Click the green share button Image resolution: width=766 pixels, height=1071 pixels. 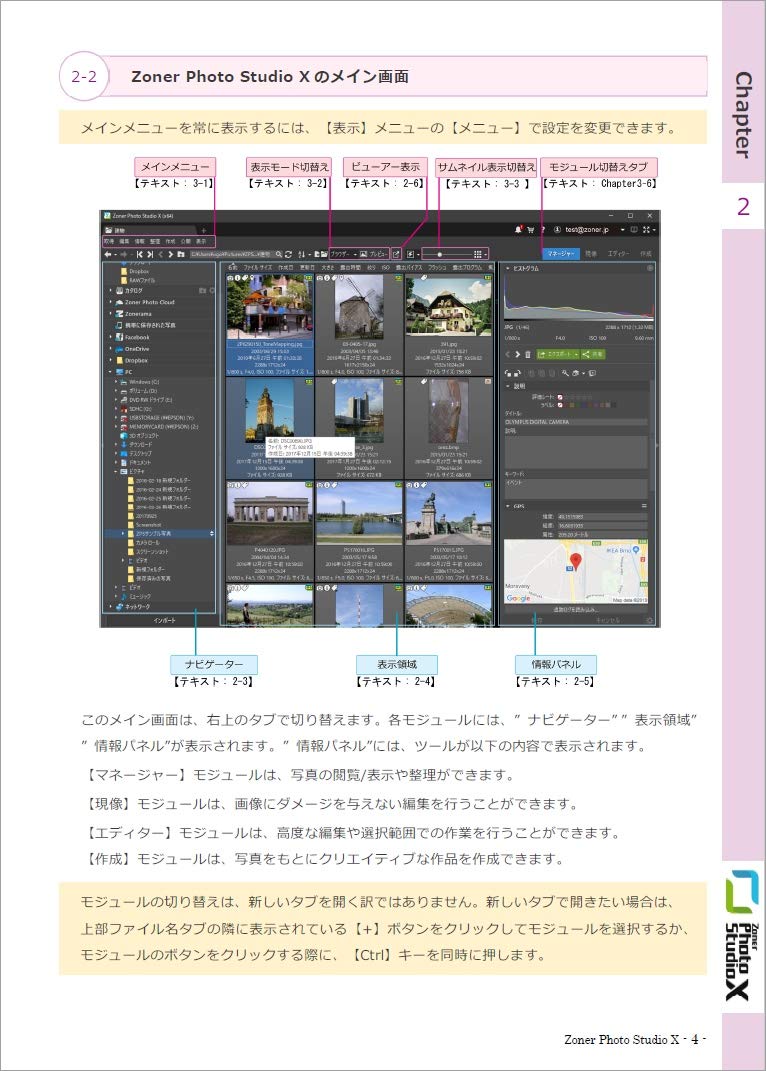(593, 354)
